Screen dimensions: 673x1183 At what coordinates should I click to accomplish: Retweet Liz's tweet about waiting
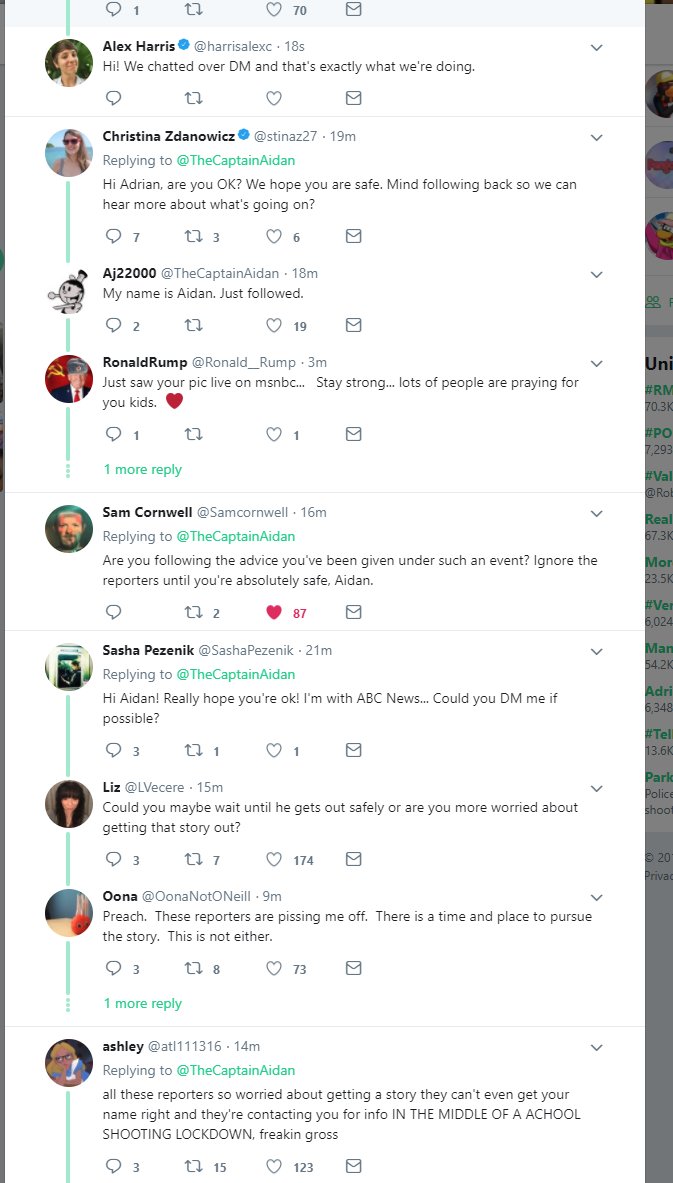[x=194, y=859]
